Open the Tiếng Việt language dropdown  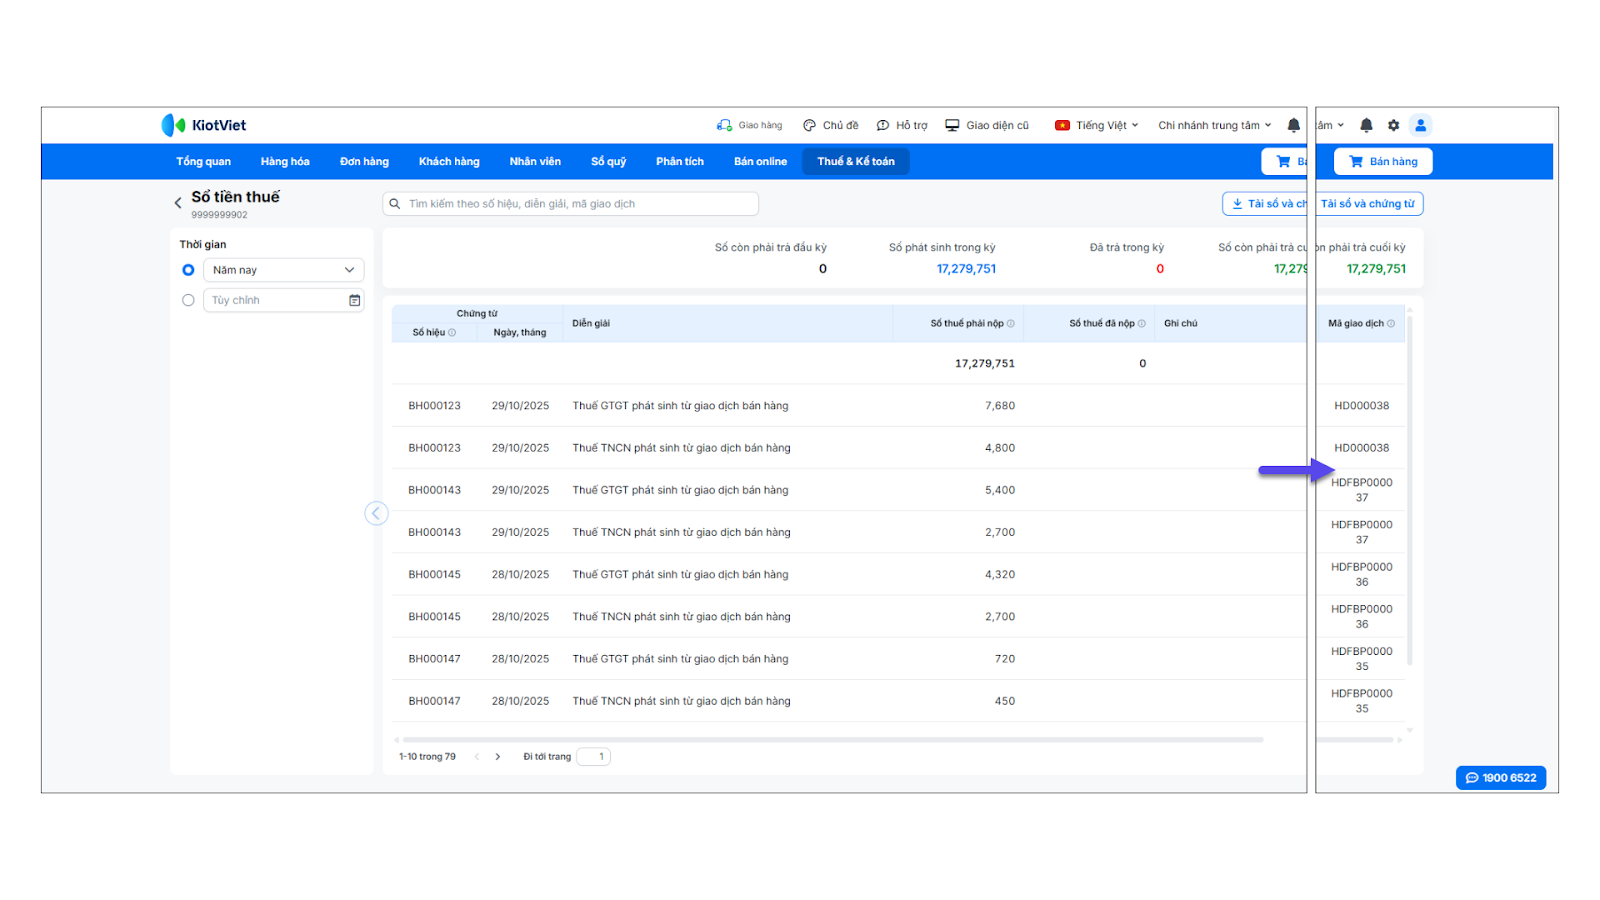click(x=1097, y=125)
